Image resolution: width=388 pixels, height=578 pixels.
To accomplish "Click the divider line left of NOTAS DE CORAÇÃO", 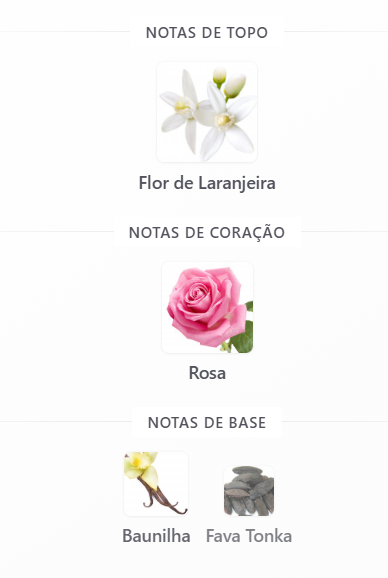I will click(x=57, y=231).
